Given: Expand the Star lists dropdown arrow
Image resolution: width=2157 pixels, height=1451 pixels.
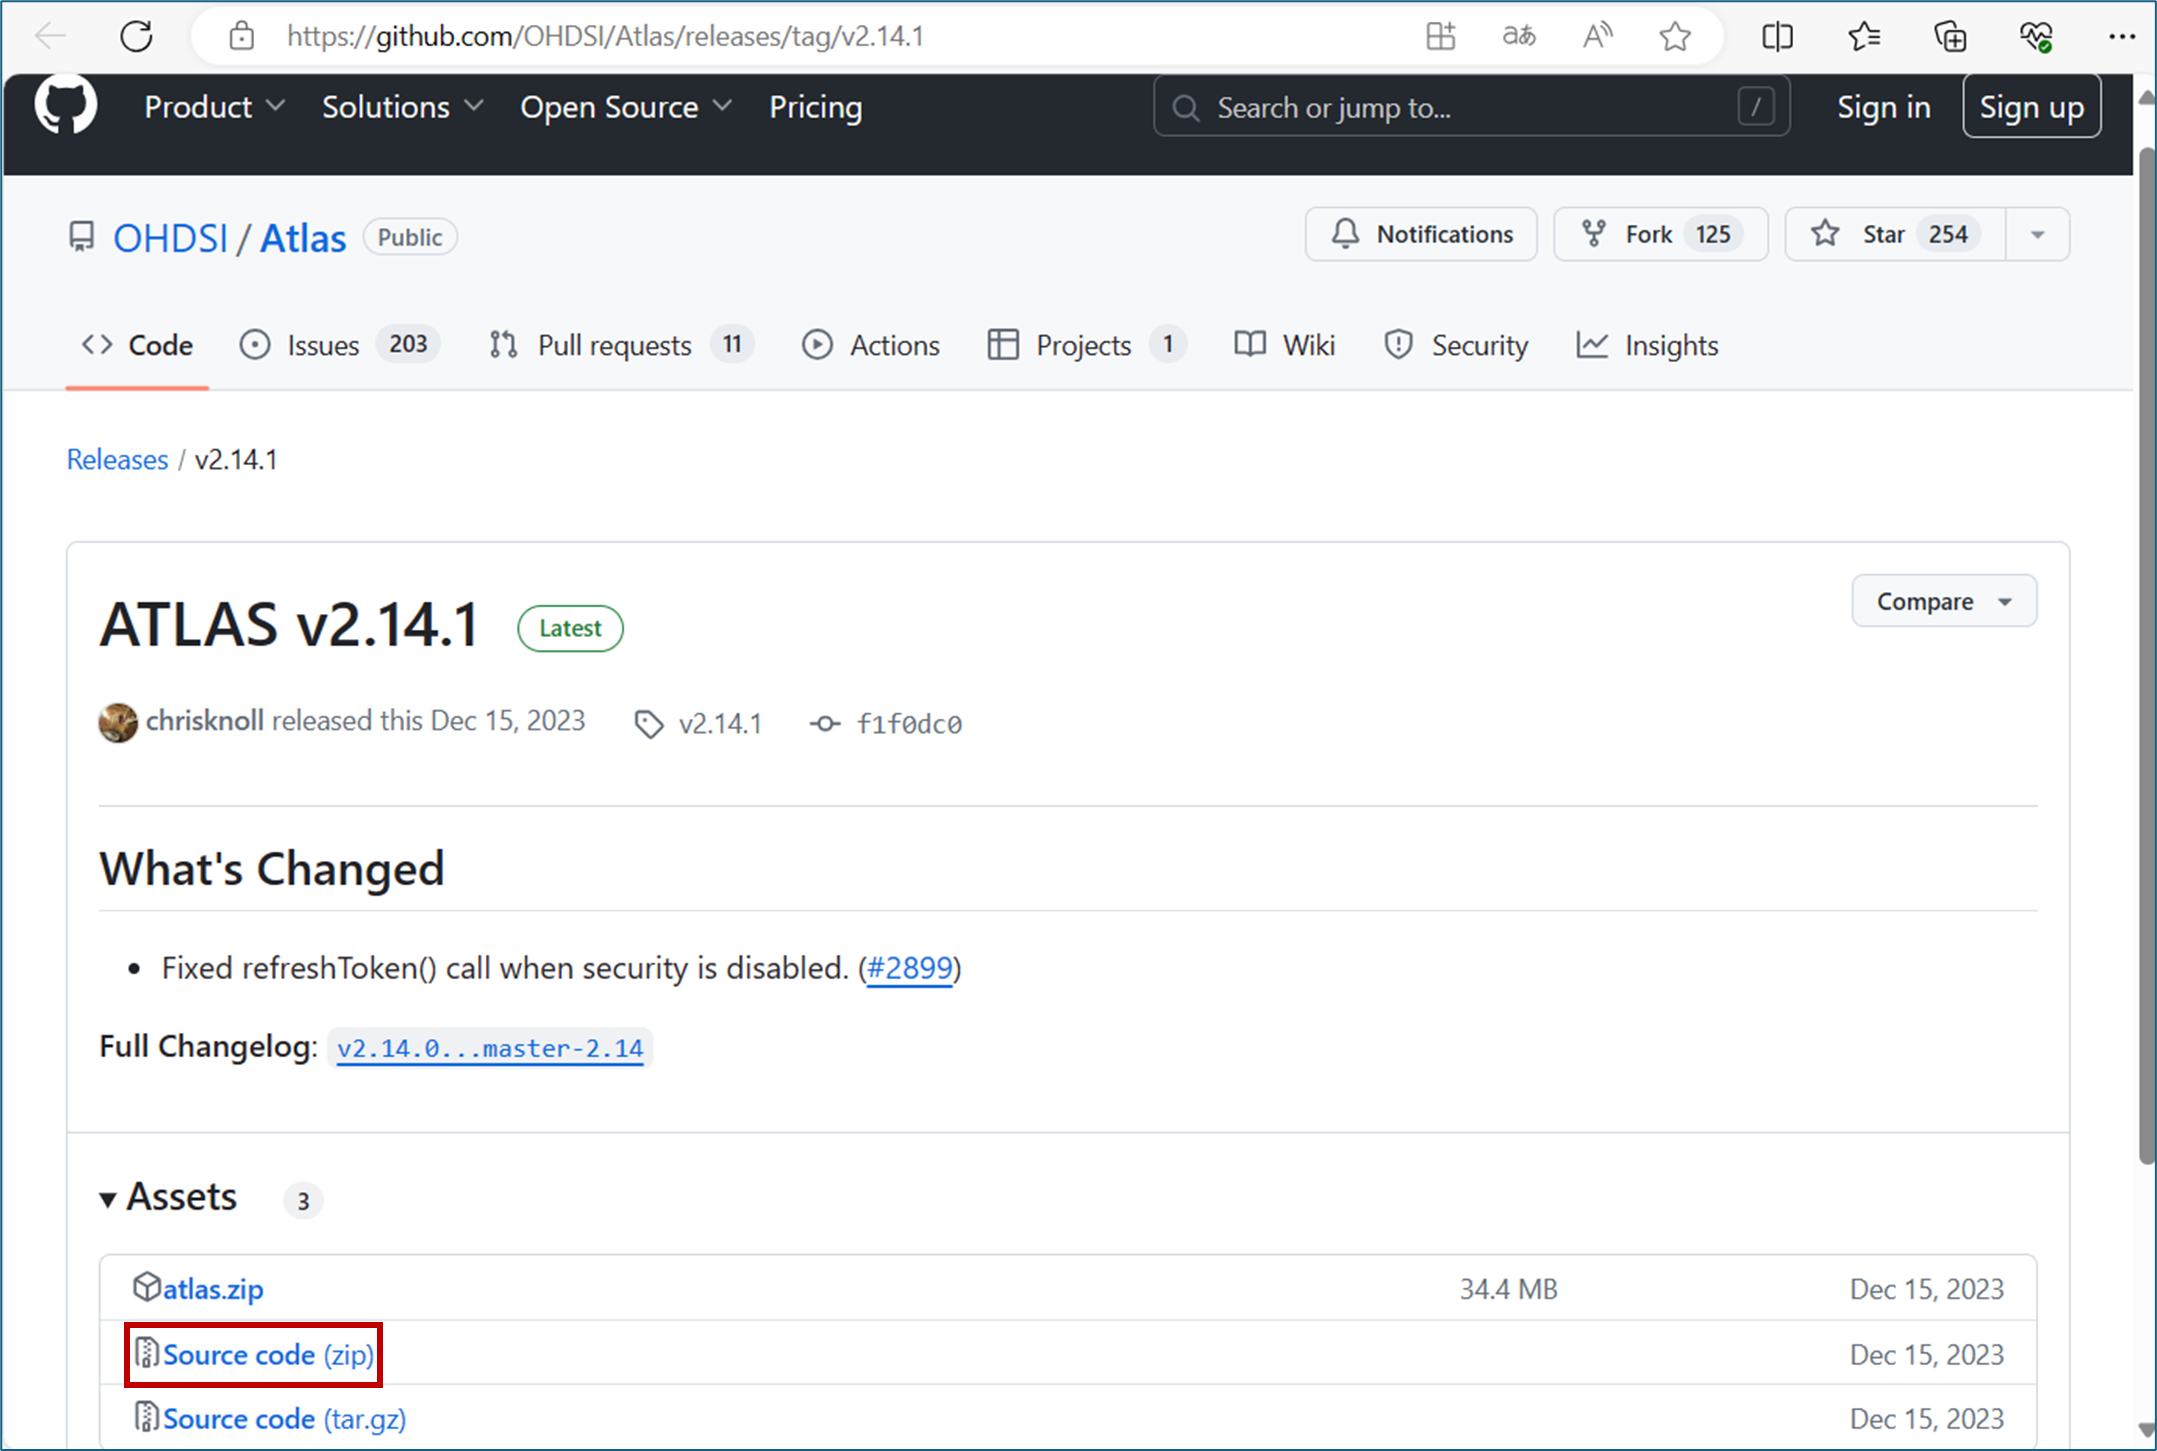Looking at the screenshot, I should (x=2038, y=234).
